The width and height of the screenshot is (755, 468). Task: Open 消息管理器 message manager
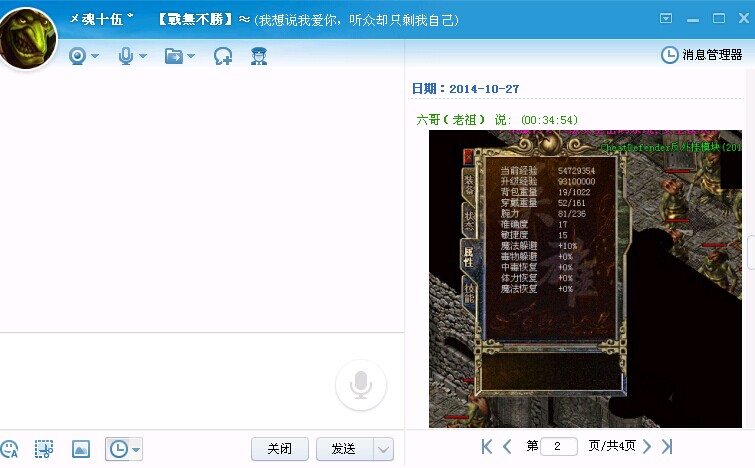[702, 55]
